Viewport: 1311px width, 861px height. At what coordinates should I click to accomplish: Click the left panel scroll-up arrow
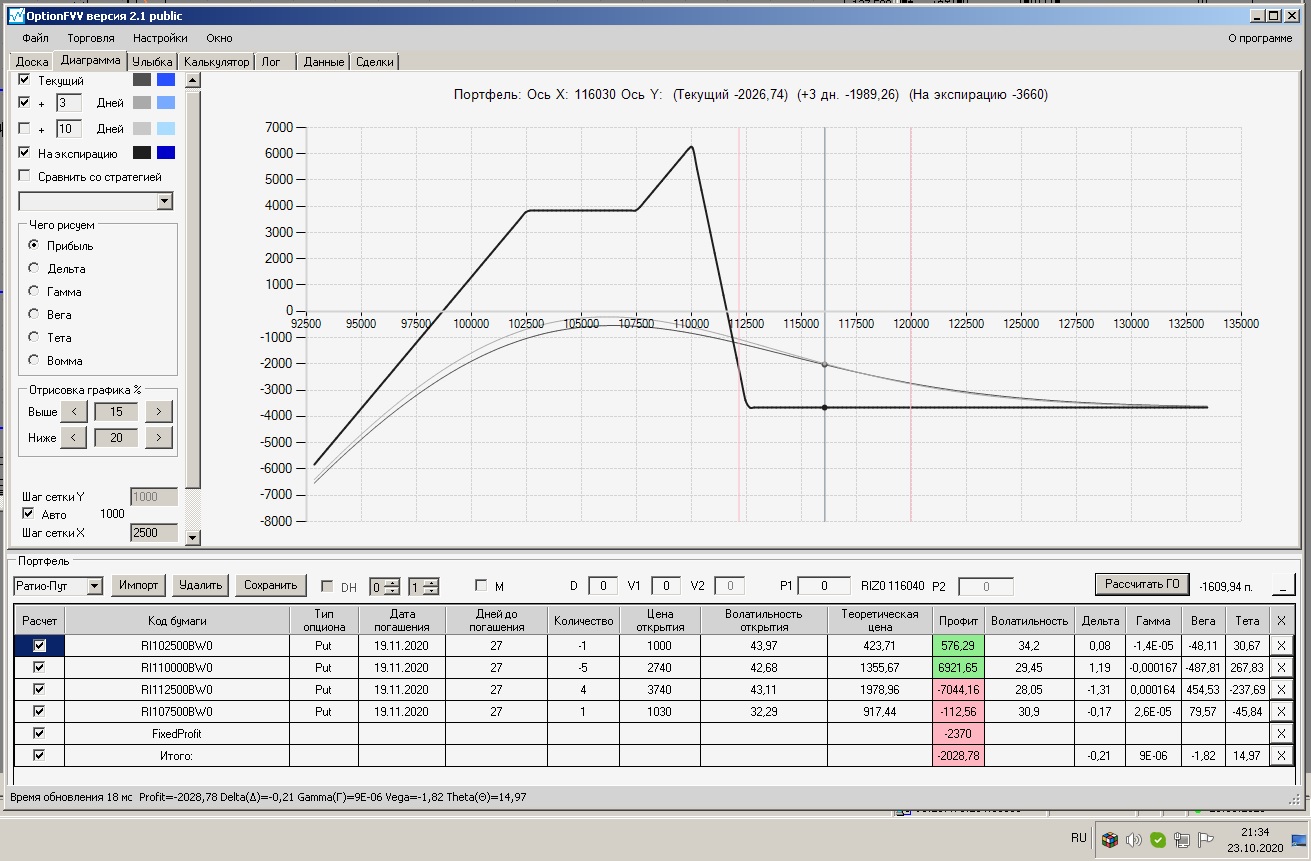(193, 80)
